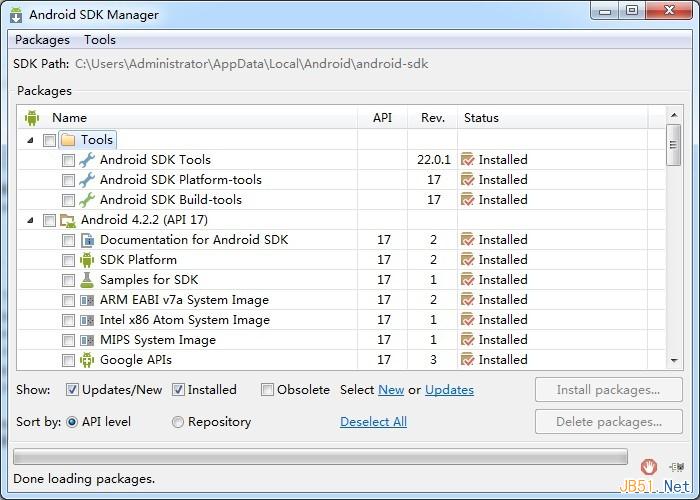The width and height of the screenshot is (700, 500).
Task: Check the Android SDK Platform-tools checkbox
Action: (x=68, y=180)
